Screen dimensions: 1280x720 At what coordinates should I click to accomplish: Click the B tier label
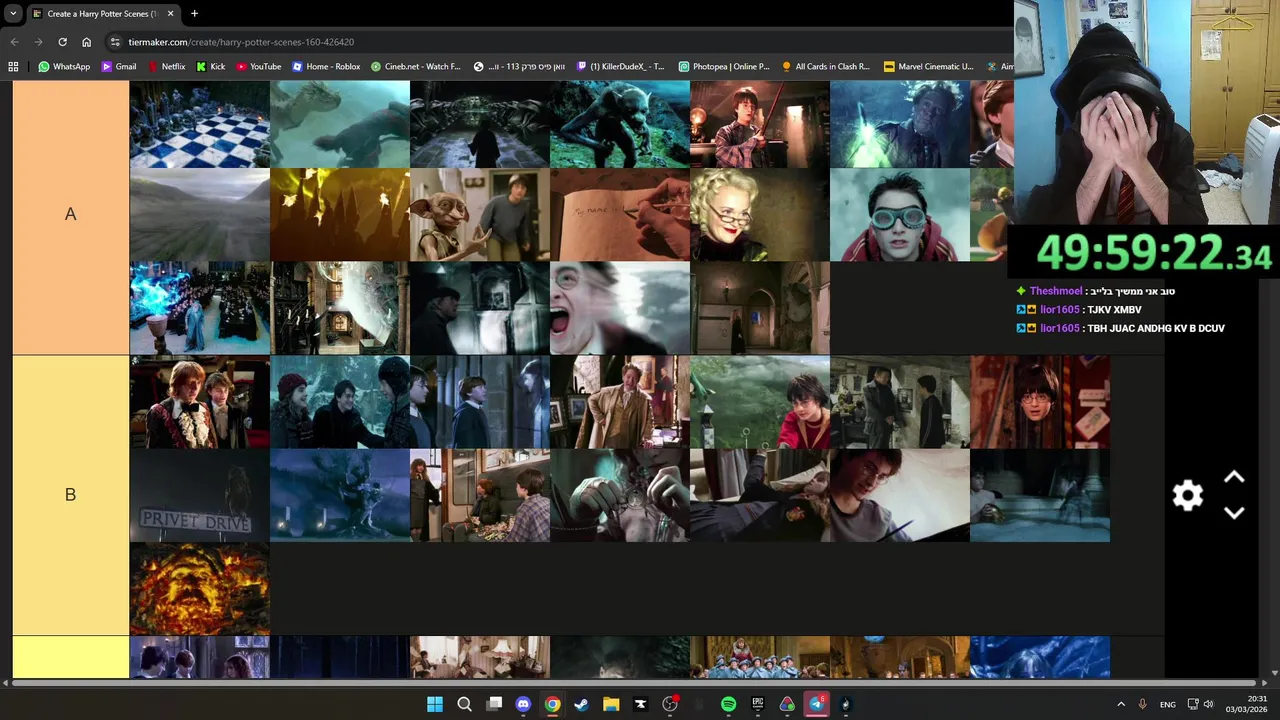[70, 495]
